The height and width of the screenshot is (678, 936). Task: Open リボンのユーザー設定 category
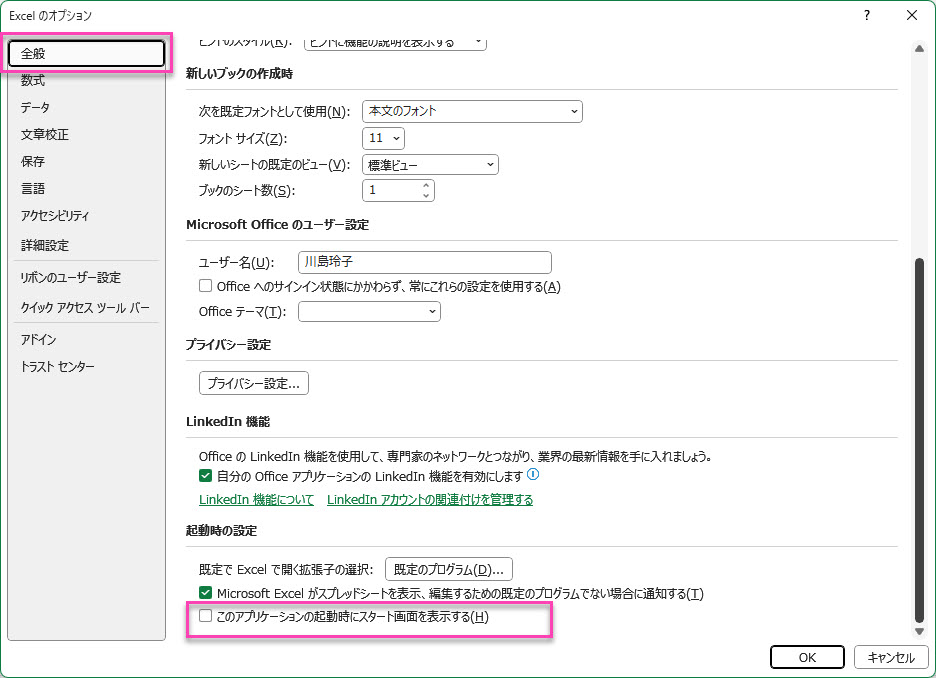71,278
